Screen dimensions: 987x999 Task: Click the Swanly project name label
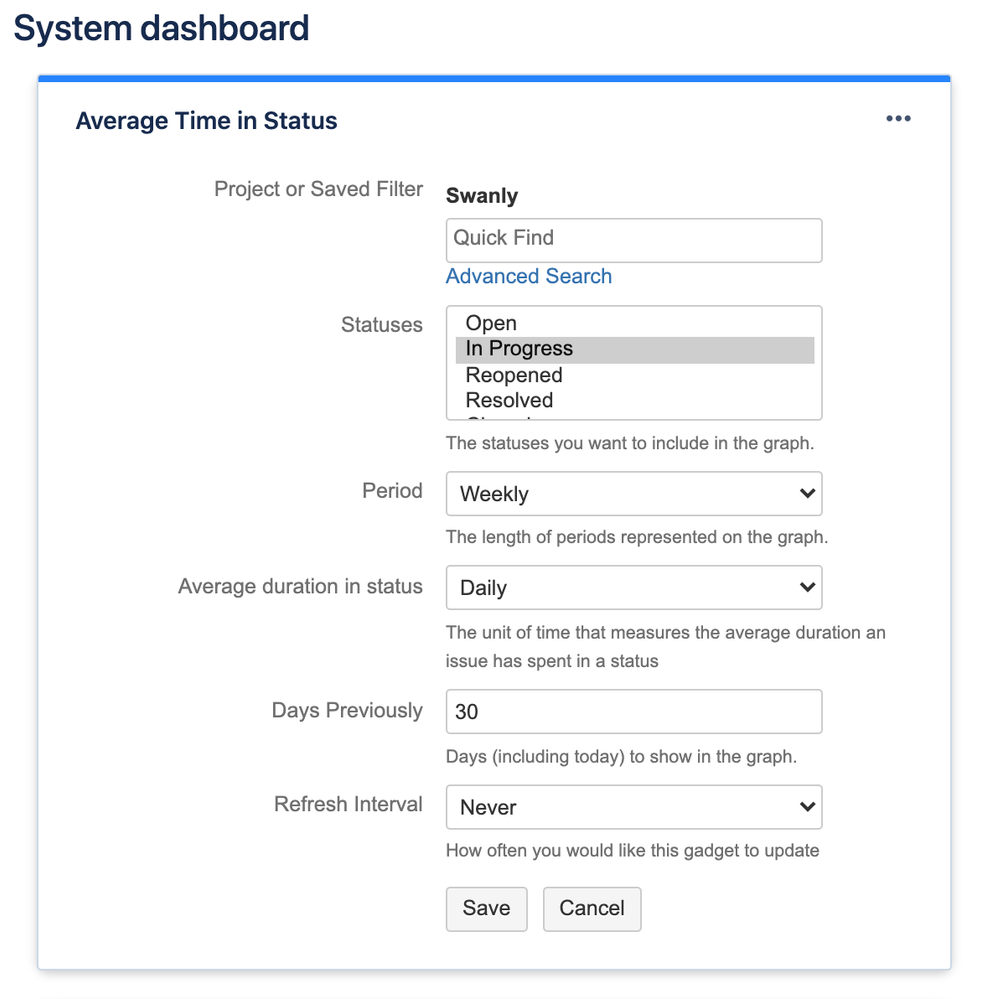click(481, 195)
